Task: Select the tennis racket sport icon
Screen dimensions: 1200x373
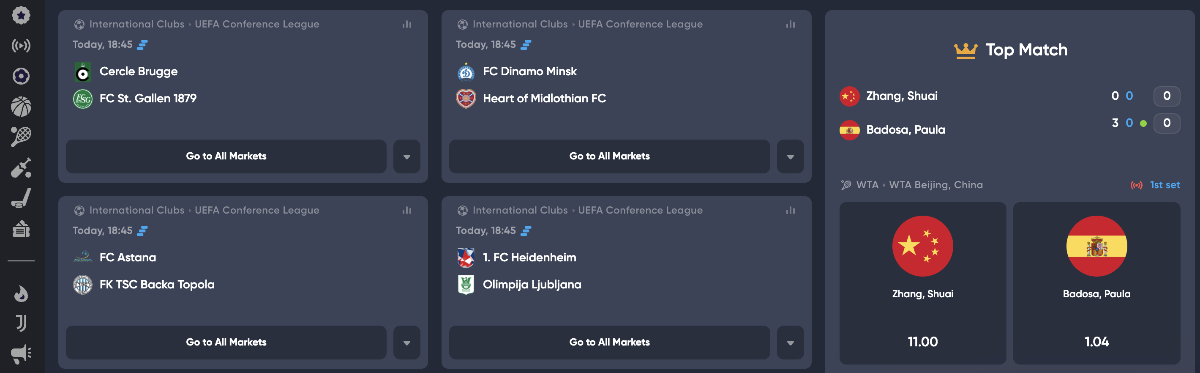Action: click(21, 137)
